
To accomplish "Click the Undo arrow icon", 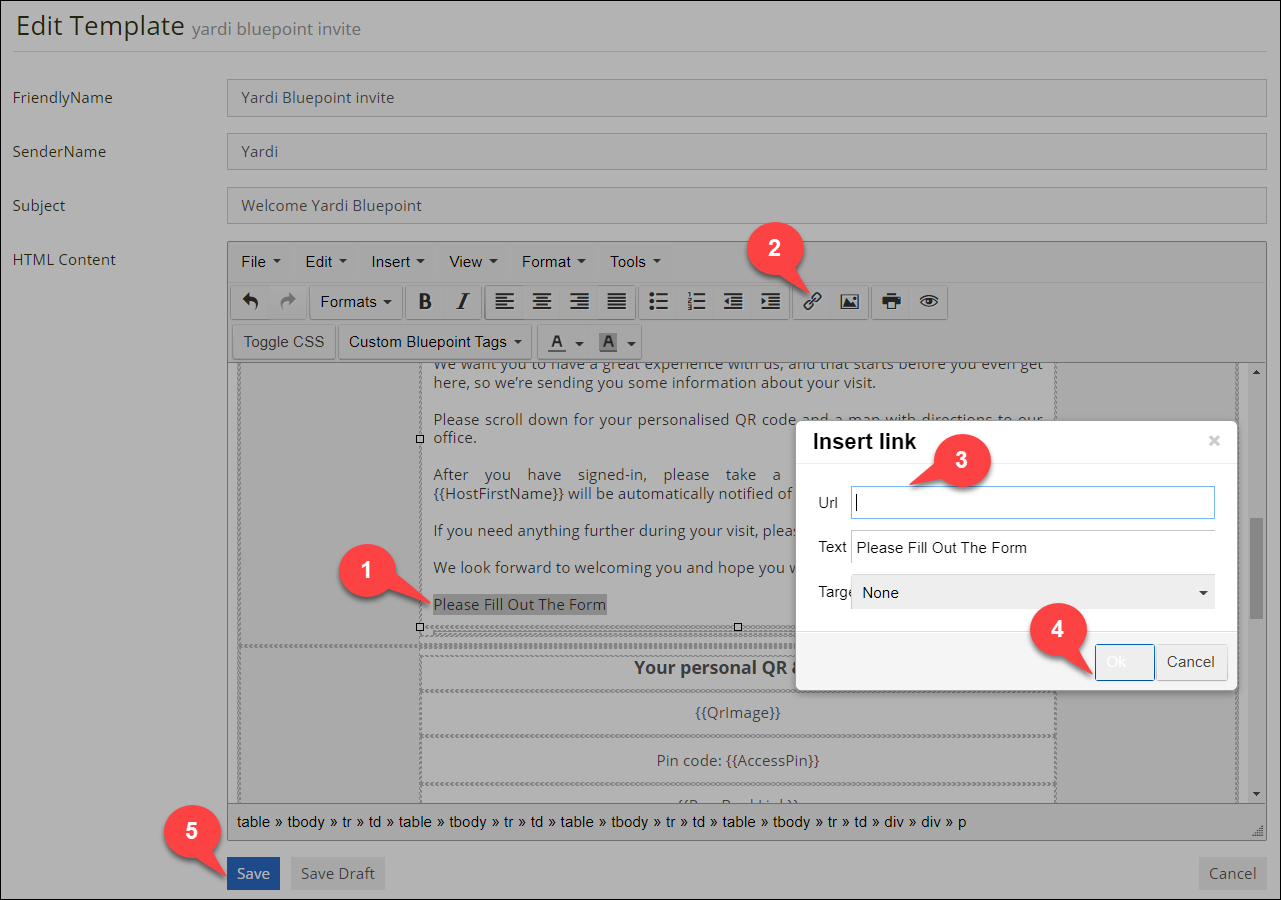I will (x=251, y=301).
